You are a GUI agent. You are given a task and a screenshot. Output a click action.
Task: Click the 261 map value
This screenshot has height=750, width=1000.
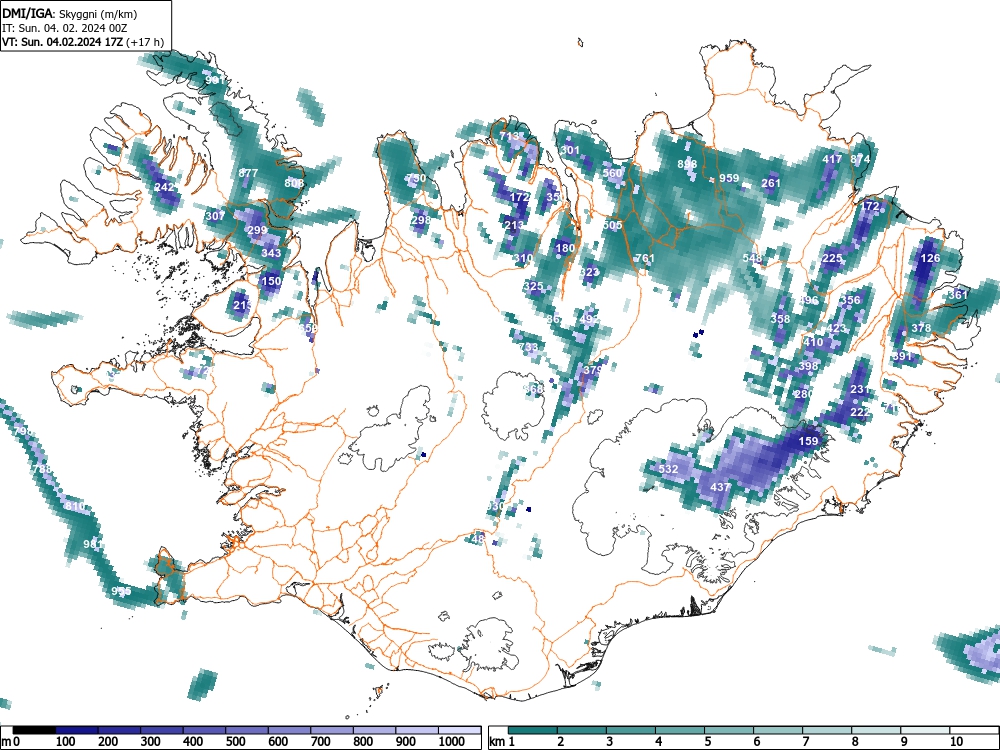771,183
